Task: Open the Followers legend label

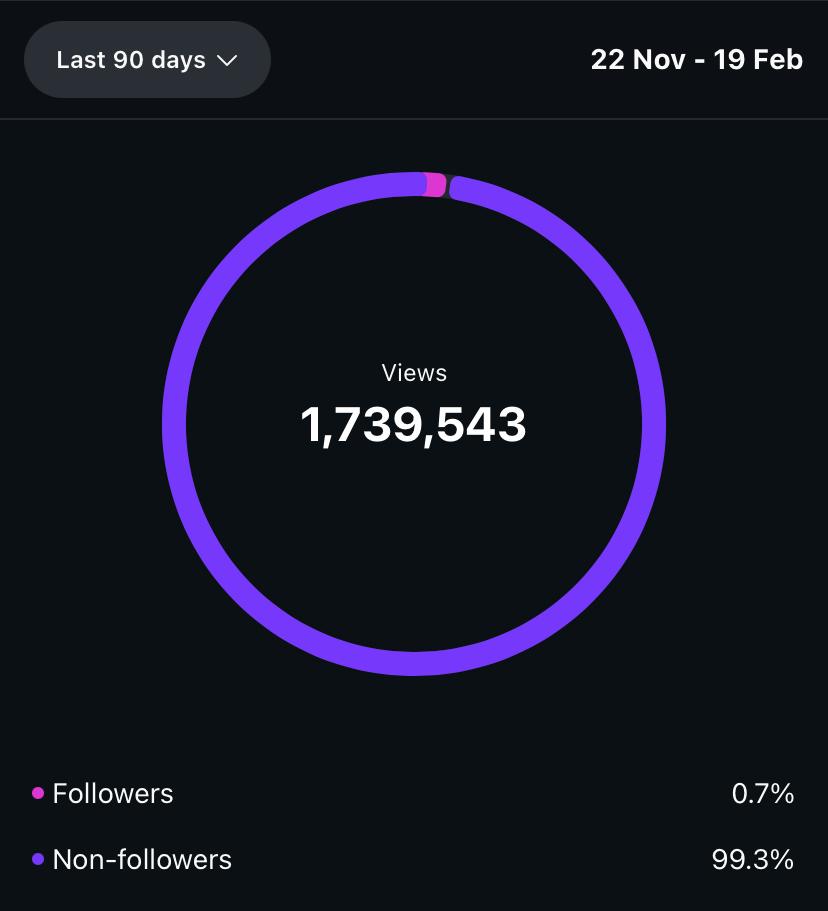Action: [x=113, y=794]
